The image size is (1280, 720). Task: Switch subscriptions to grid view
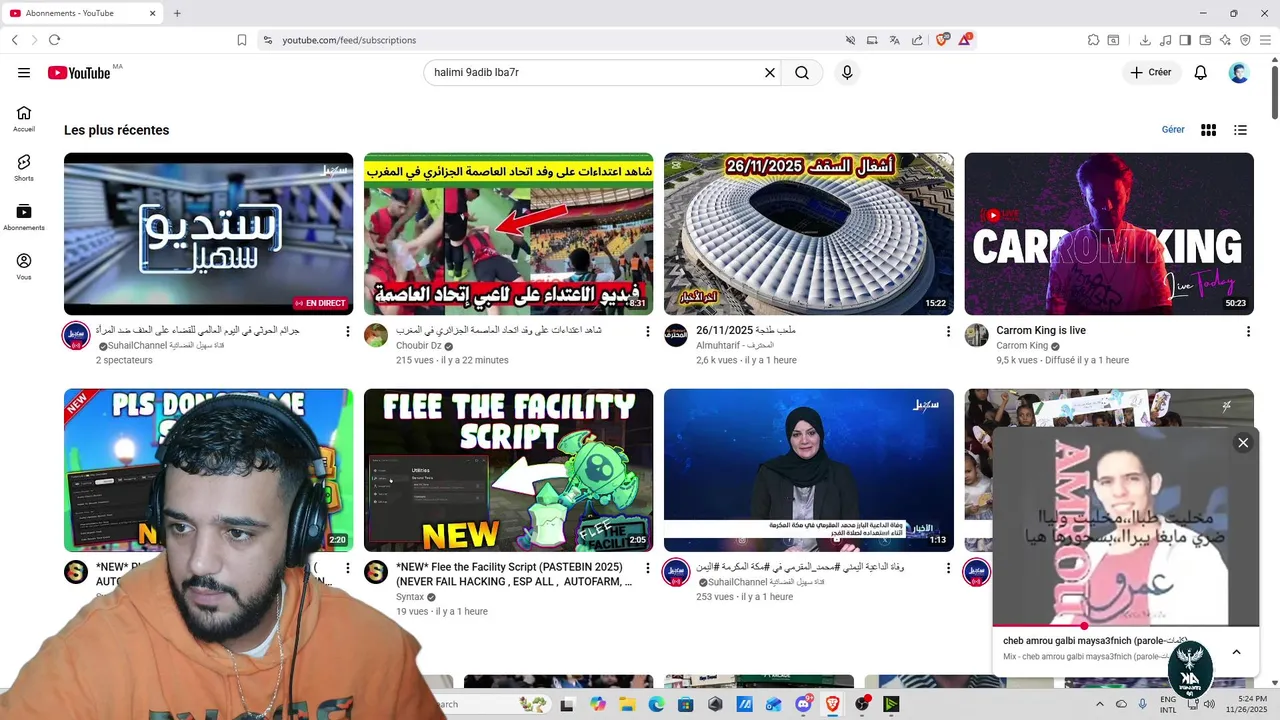[1208, 130]
